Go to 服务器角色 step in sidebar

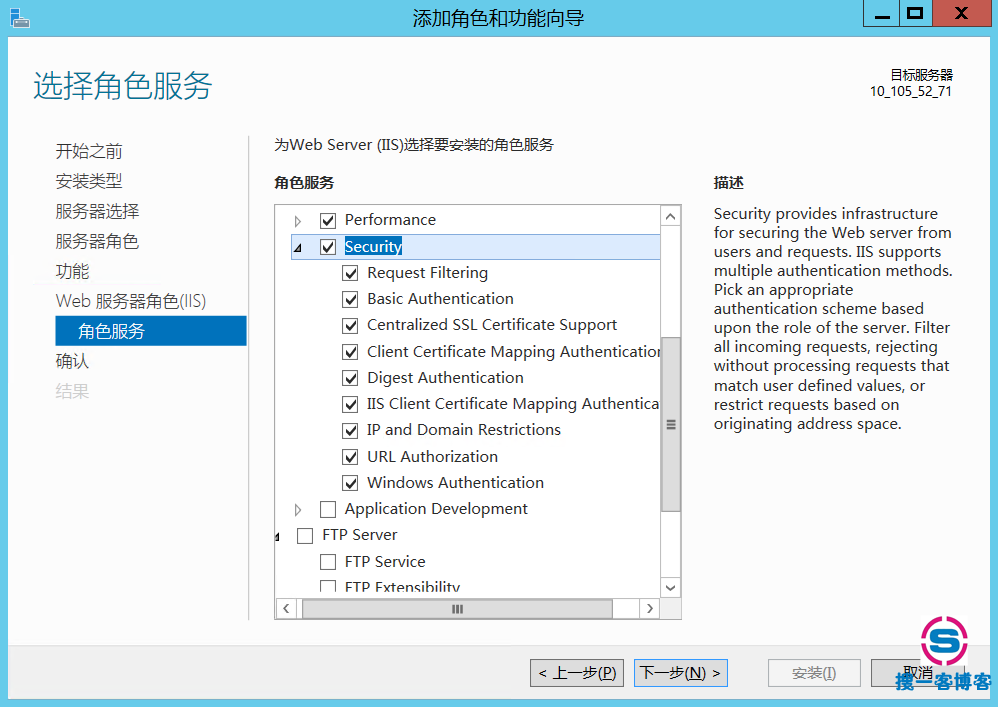tap(97, 241)
